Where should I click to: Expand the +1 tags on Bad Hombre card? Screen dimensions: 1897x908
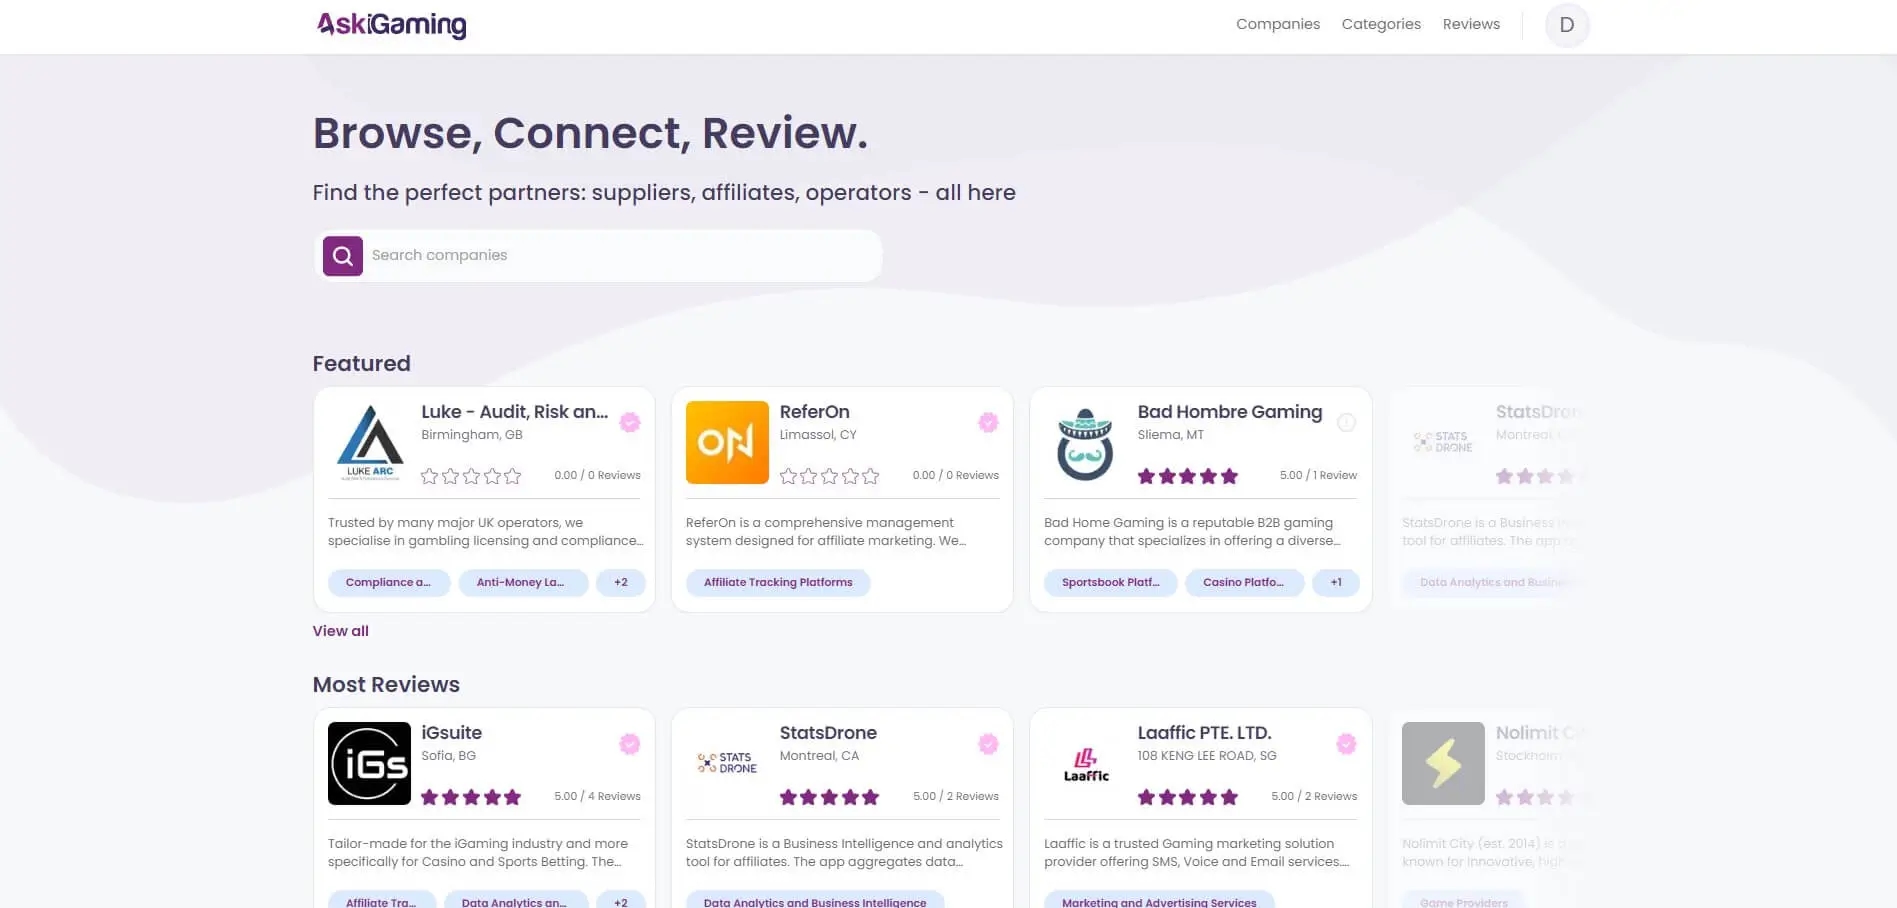pos(1336,583)
